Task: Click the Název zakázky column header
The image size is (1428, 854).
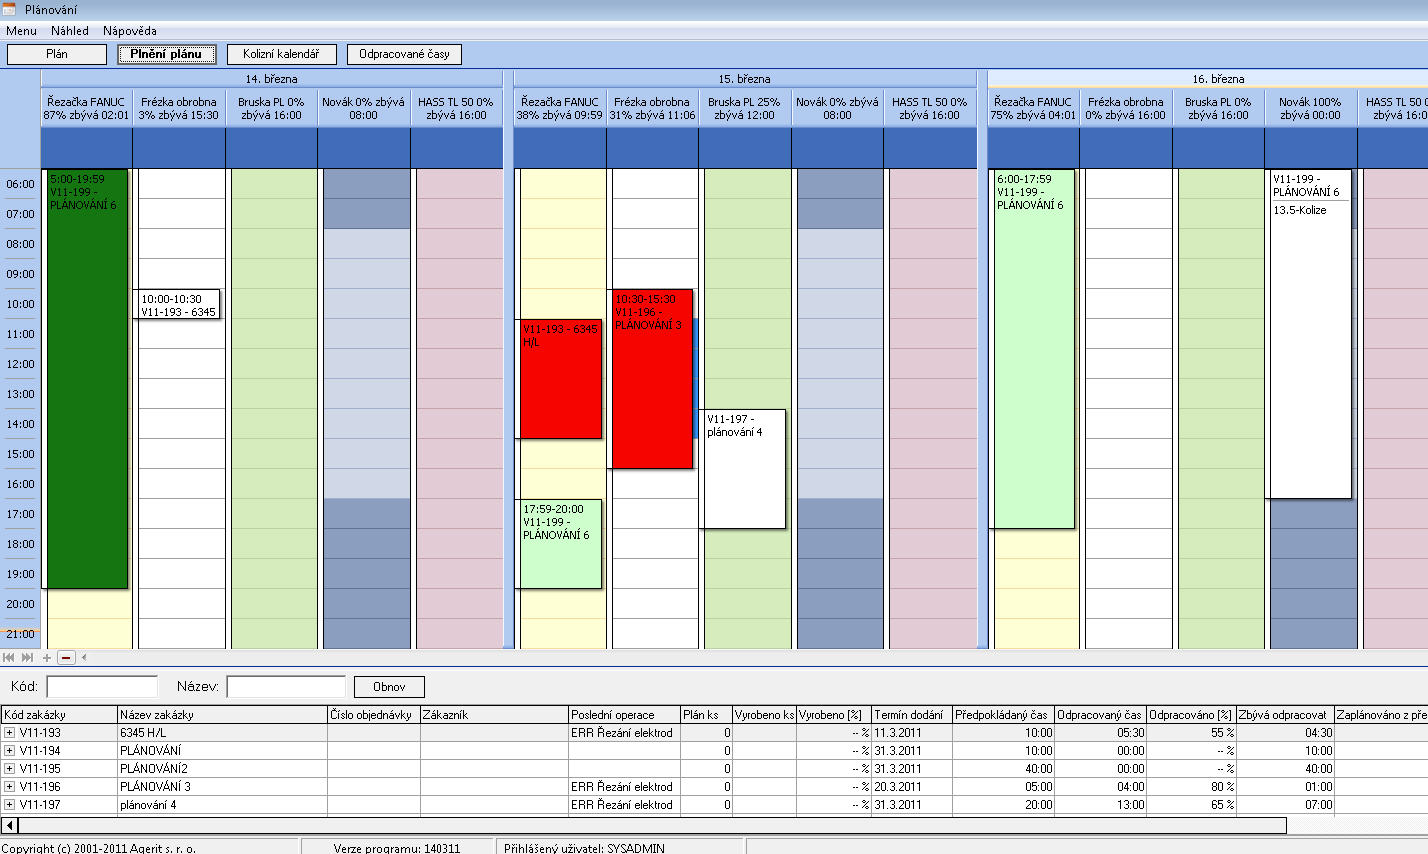Action: pos(222,715)
